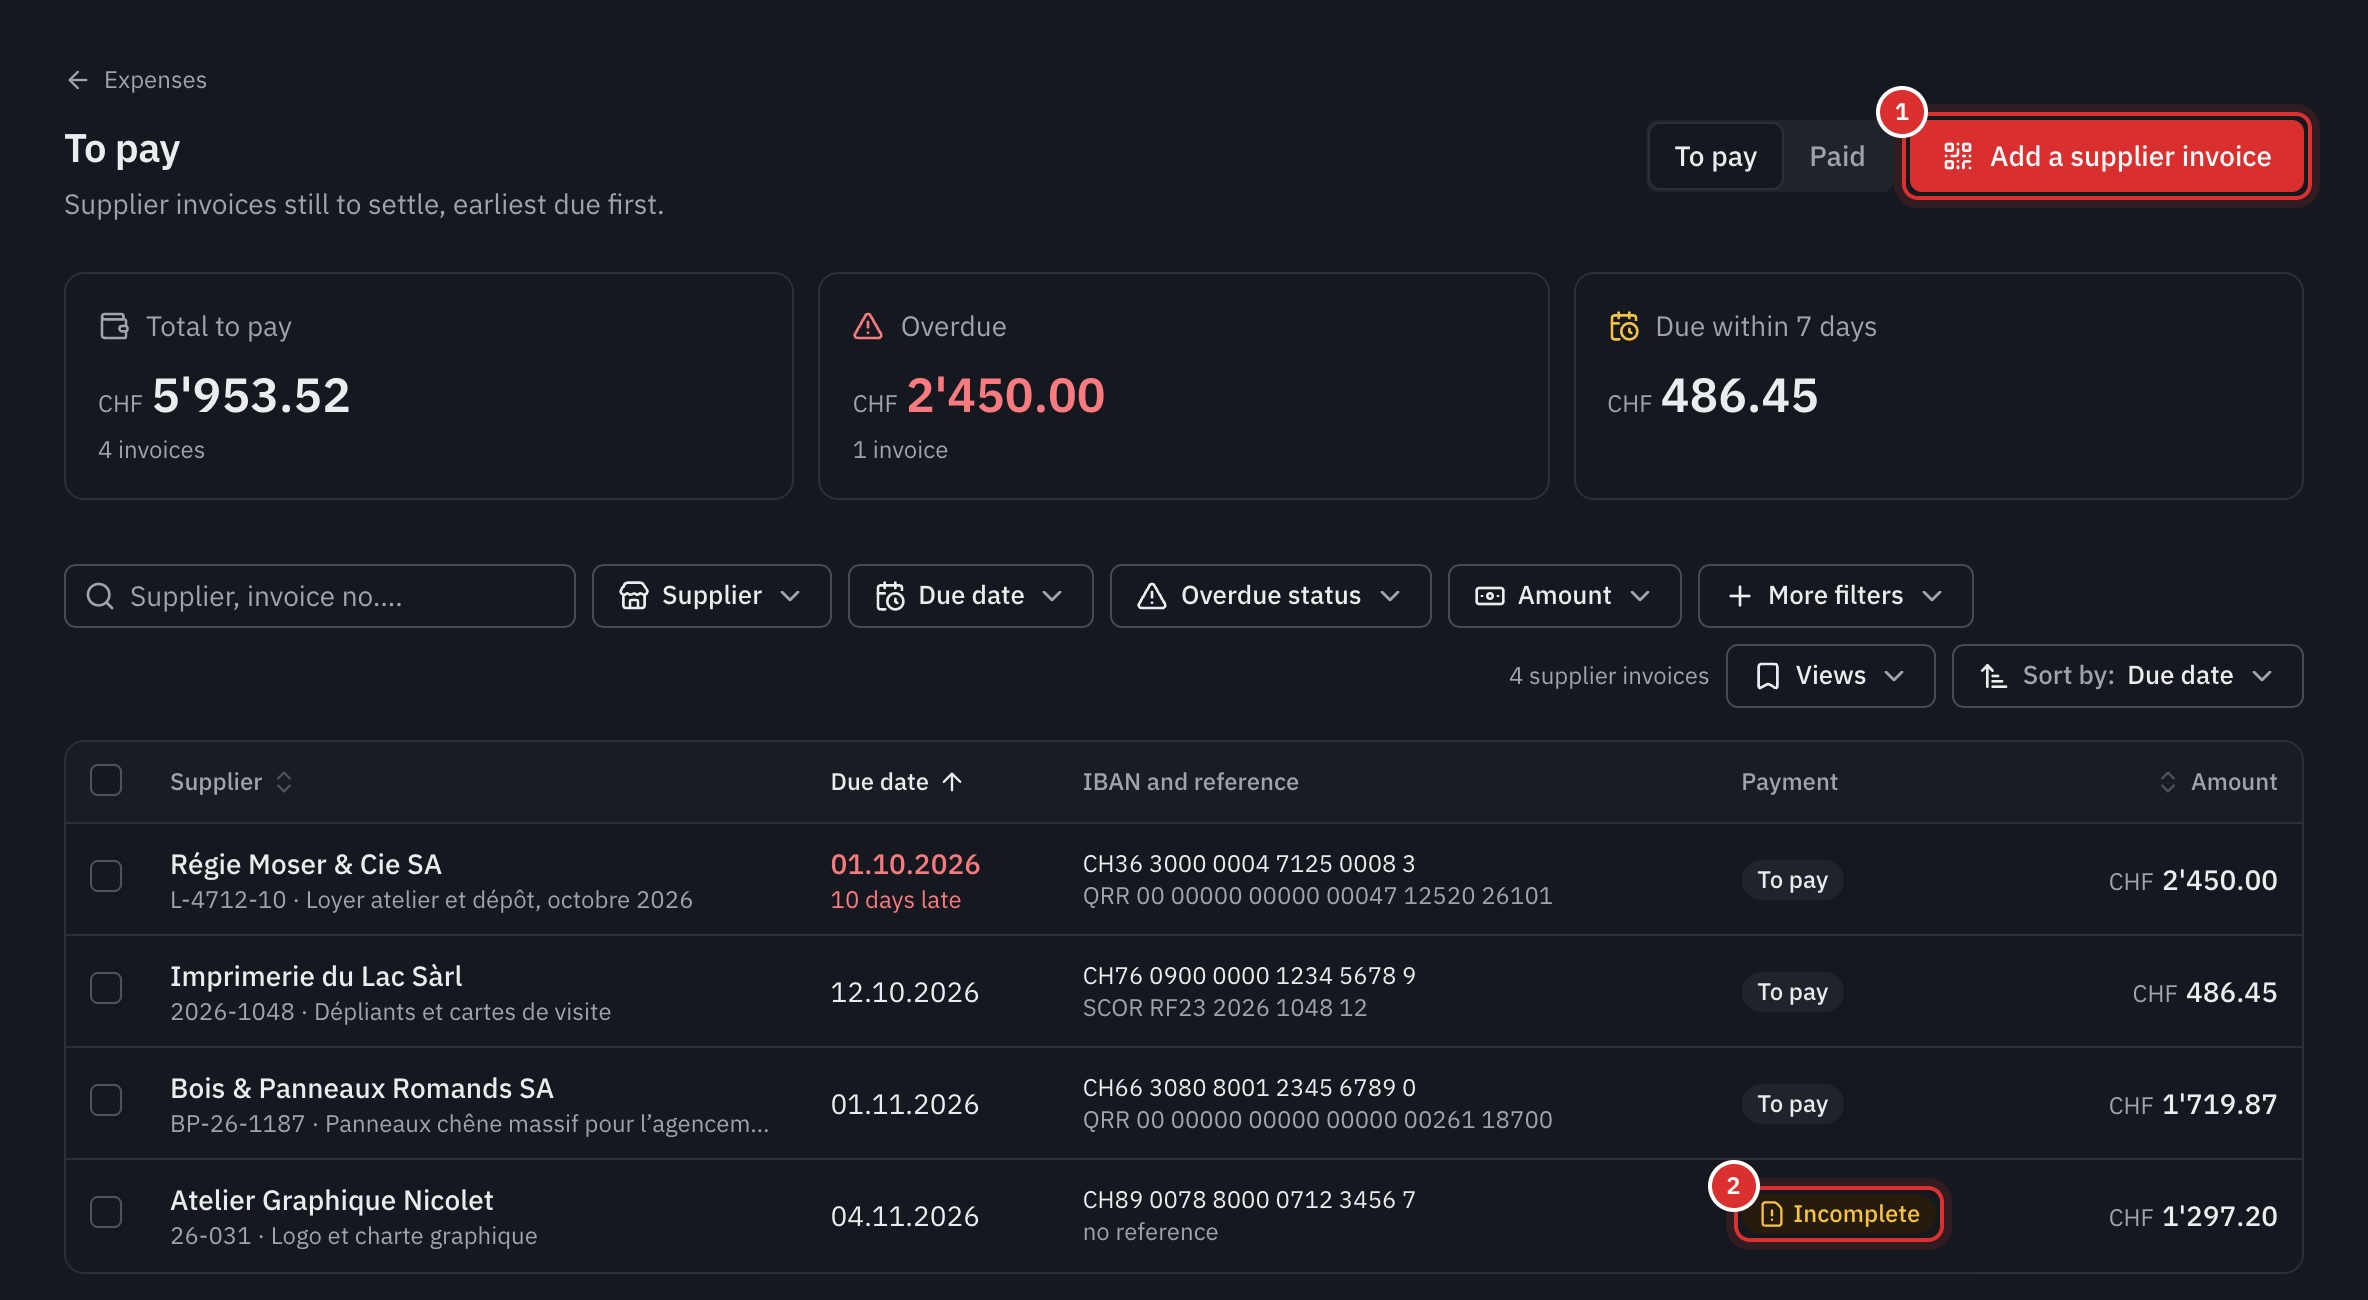Screen dimensions: 2368x1300
Task: Check the Bois & Panneaux Romands SA row
Action: (106, 1100)
